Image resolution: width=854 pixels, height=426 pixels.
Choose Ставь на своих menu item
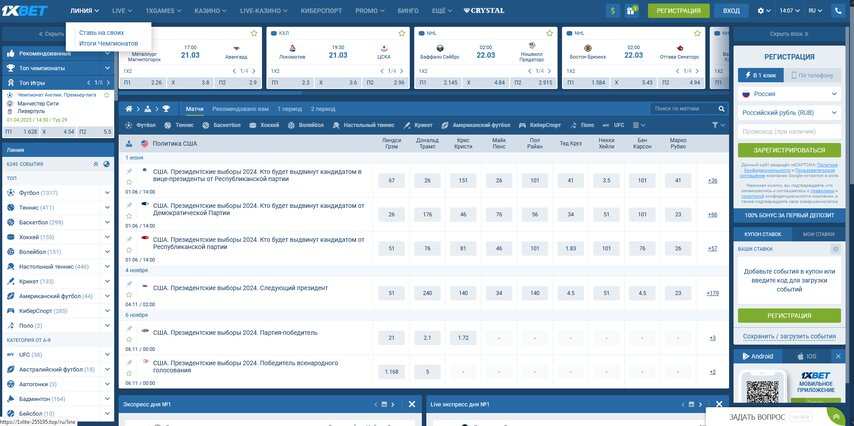click(x=101, y=33)
